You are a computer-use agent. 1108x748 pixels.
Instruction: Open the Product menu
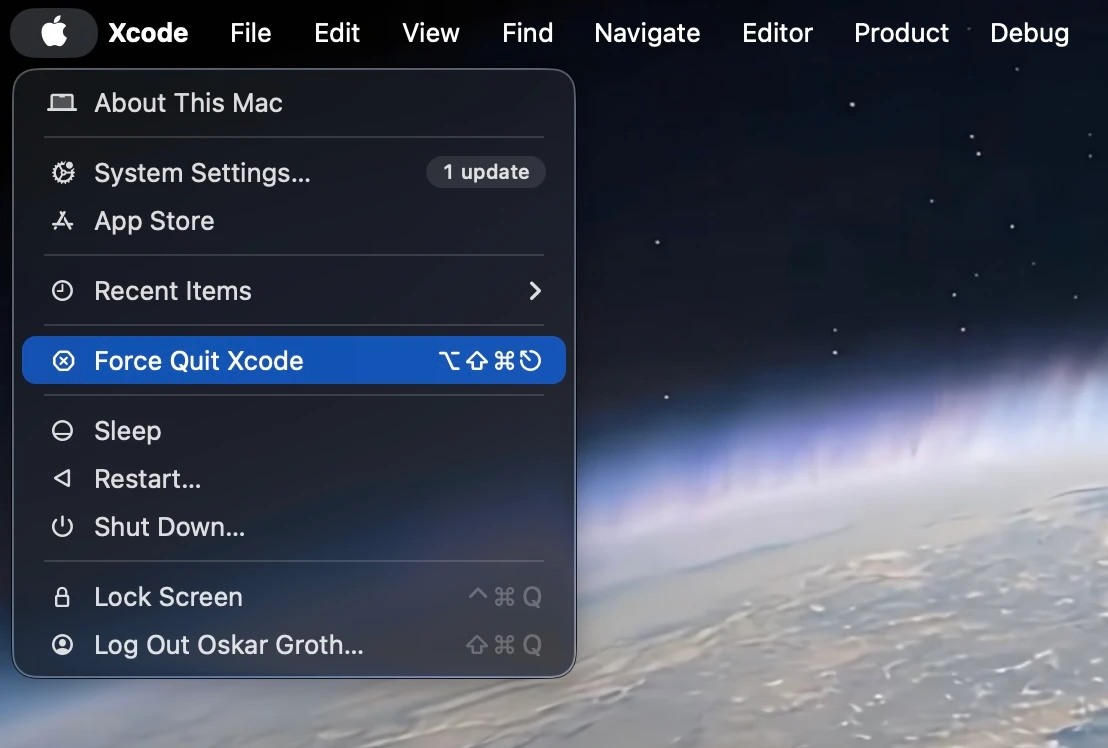point(901,33)
